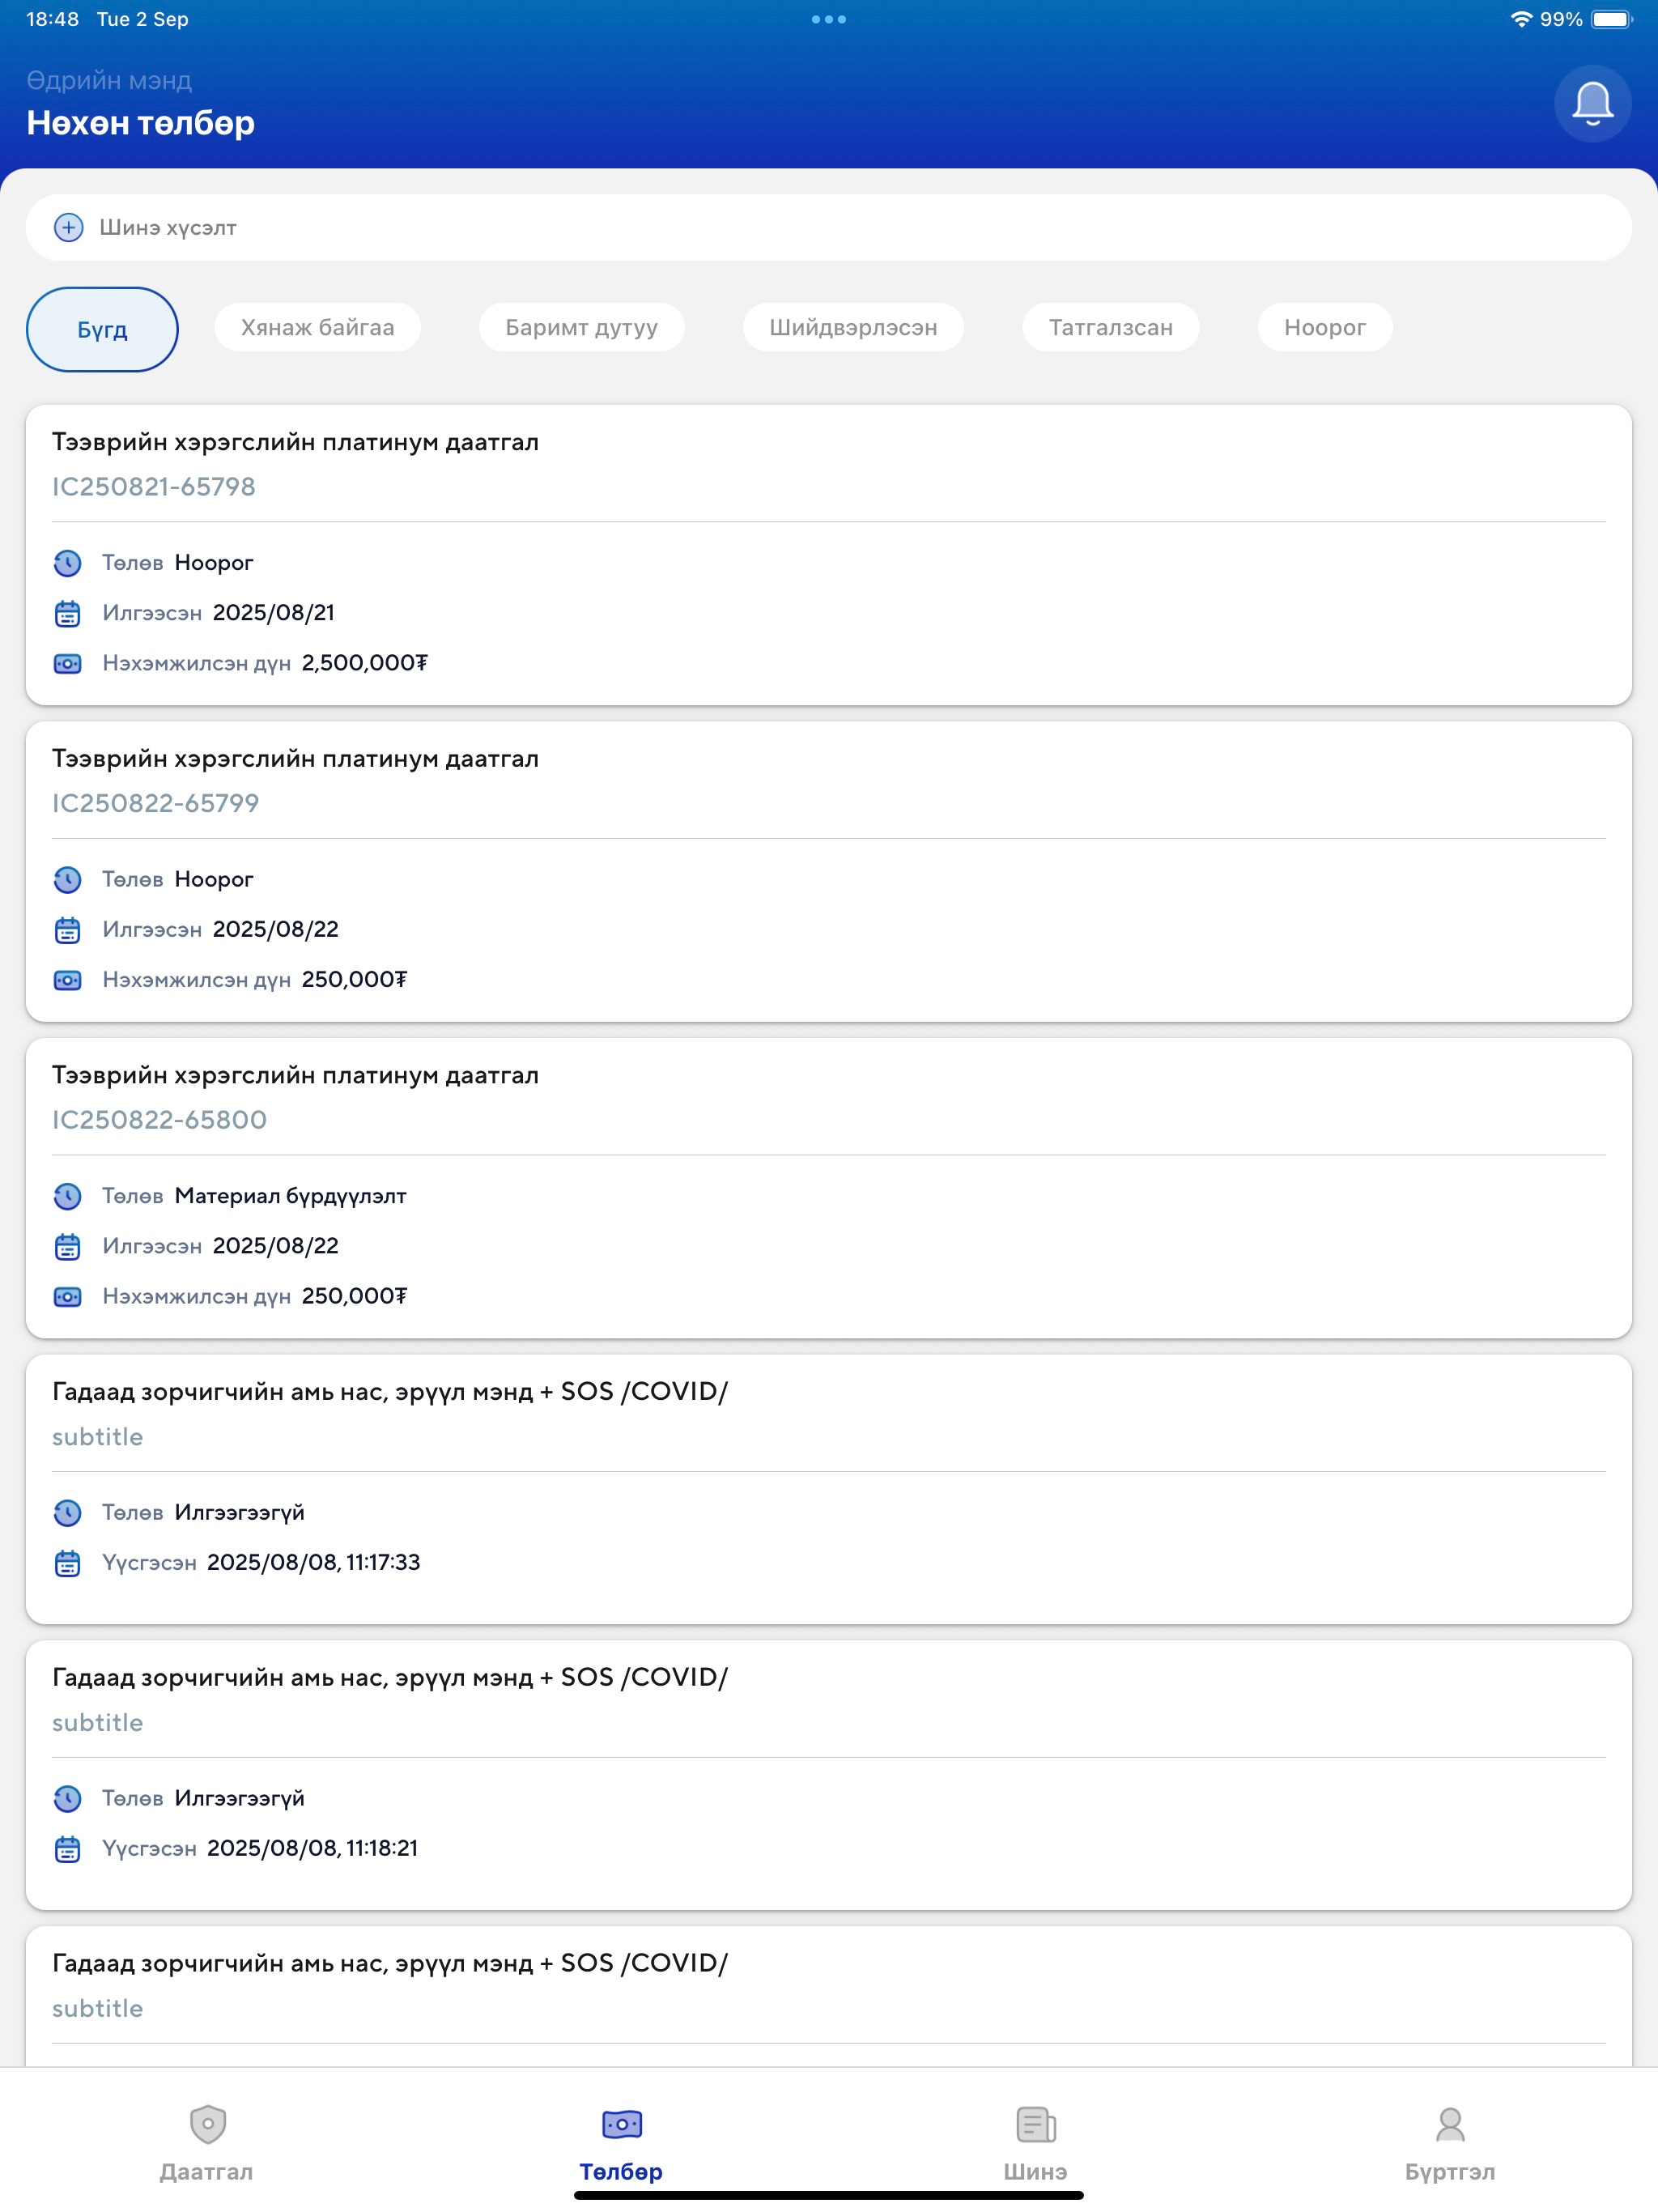
Task: Open the last partially visible Гадаад зорчигчийн card
Action: click(x=829, y=1996)
